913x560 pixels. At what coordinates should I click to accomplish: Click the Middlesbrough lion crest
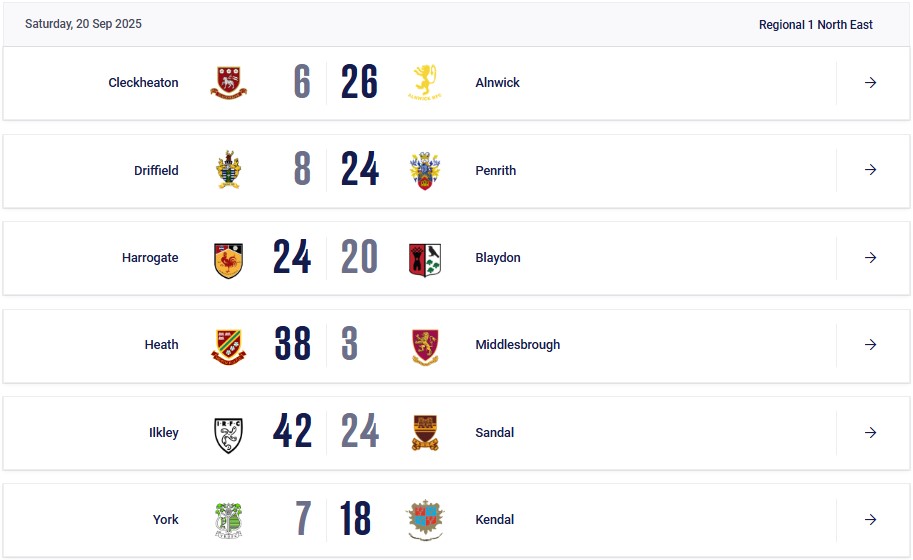pyautogui.click(x=424, y=347)
